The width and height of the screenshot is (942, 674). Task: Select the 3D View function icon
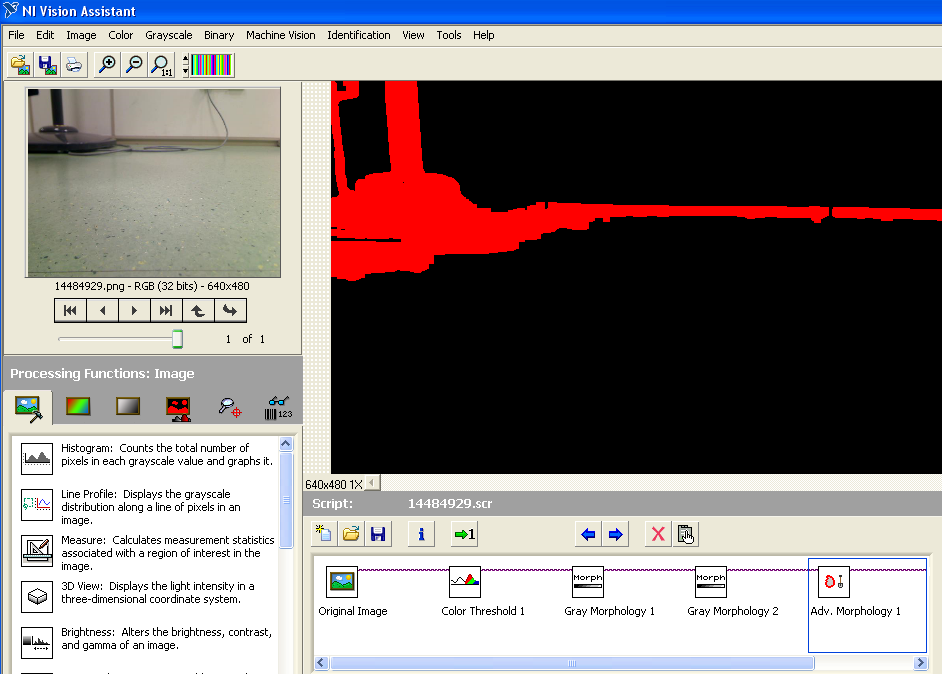[x=37, y=596]
